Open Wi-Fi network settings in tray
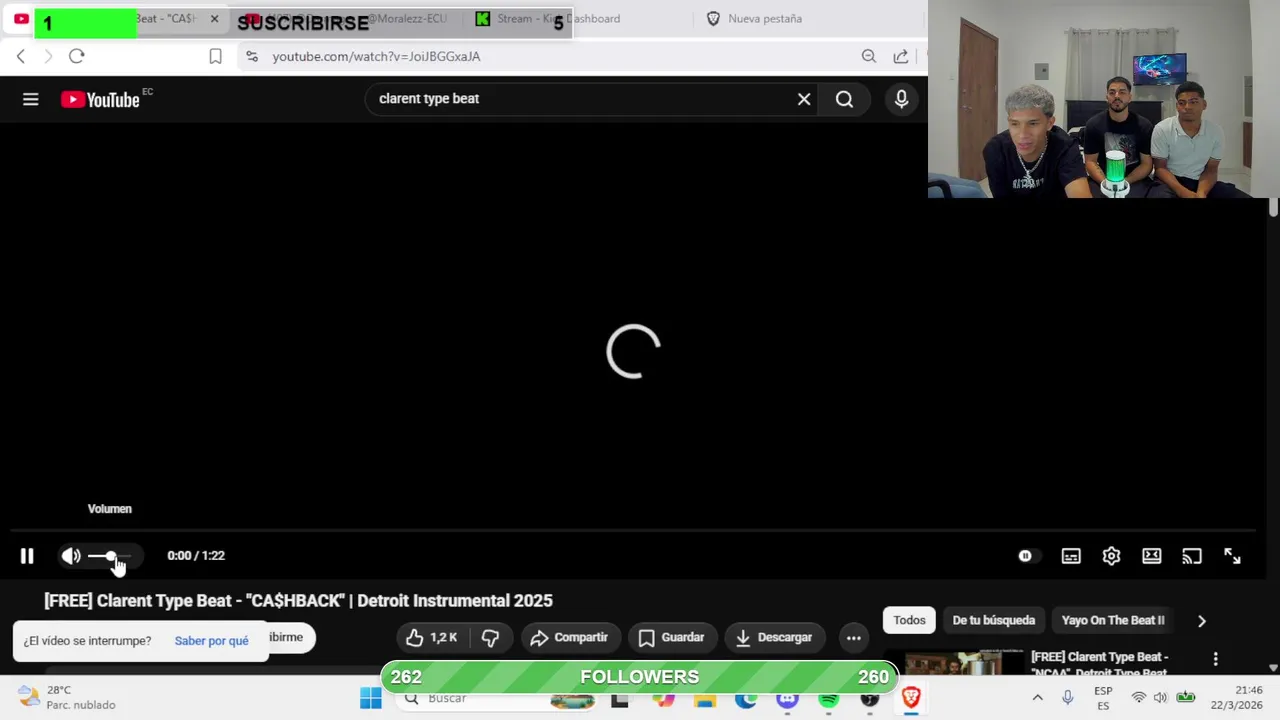Image resolution: width=1280 pixels, height=720 pixels. (x=1138, y=698)
